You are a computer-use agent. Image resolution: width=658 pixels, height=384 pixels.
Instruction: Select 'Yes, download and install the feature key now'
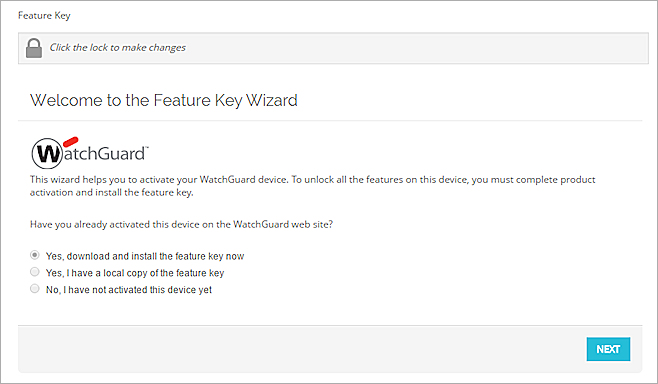pyautogui.click(x=35, y=255)
